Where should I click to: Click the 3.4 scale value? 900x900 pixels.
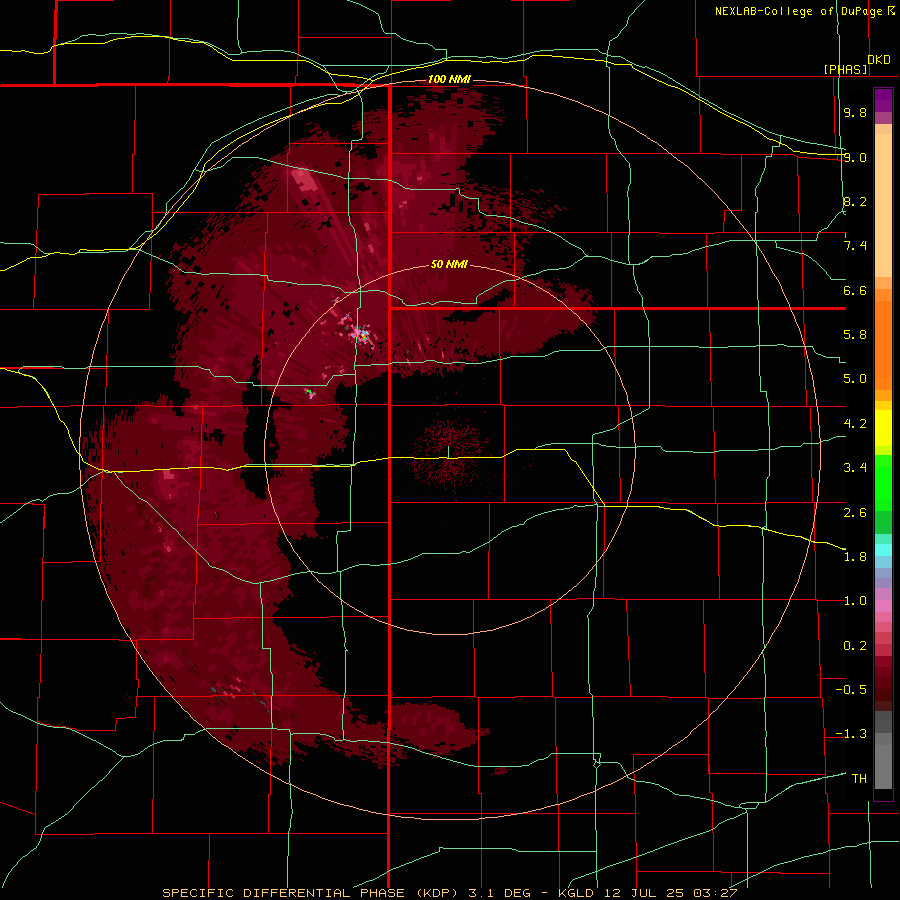tap(855, 468)
